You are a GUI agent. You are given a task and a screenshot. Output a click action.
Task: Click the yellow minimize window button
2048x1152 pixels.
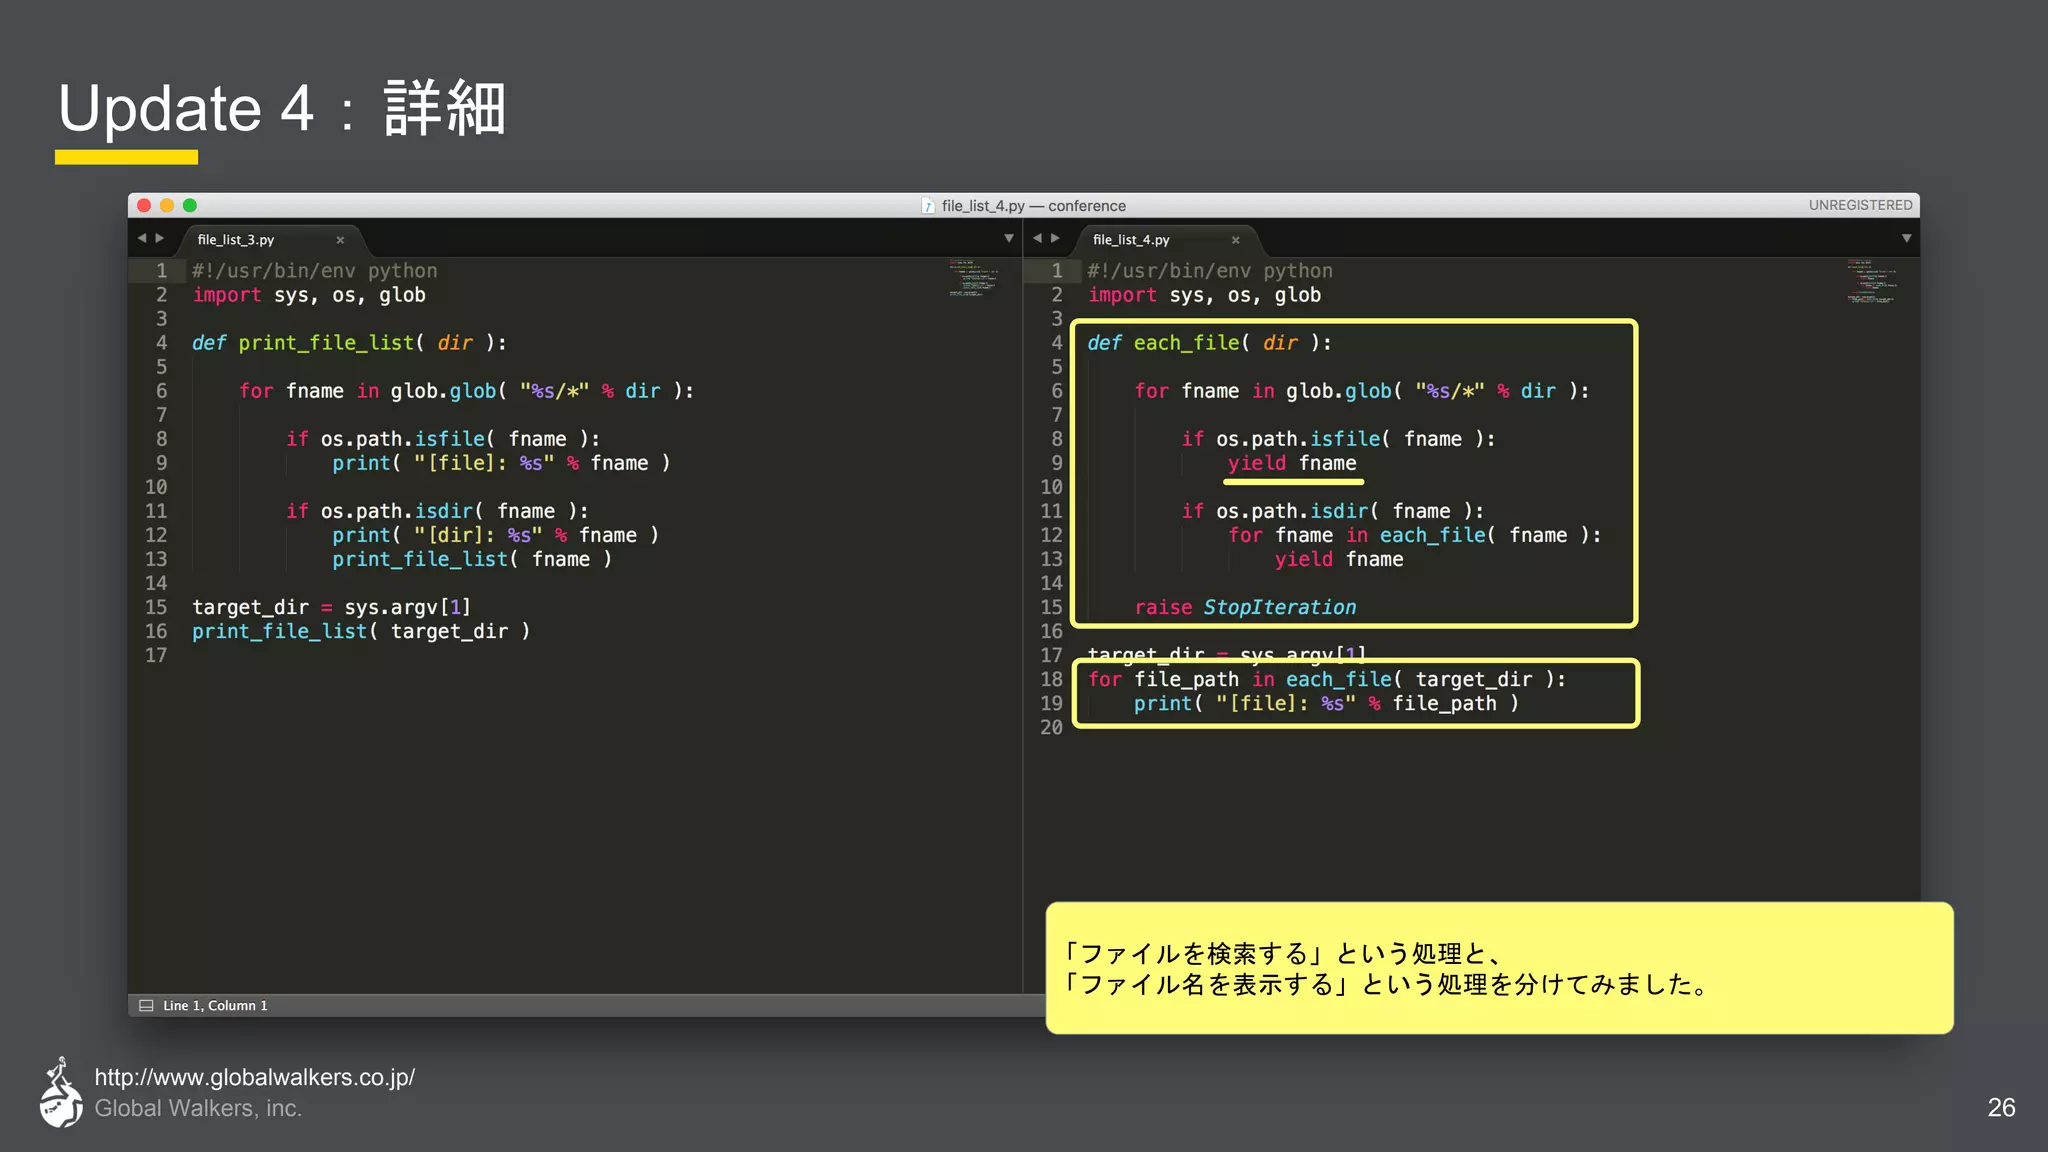coord(167,205)
